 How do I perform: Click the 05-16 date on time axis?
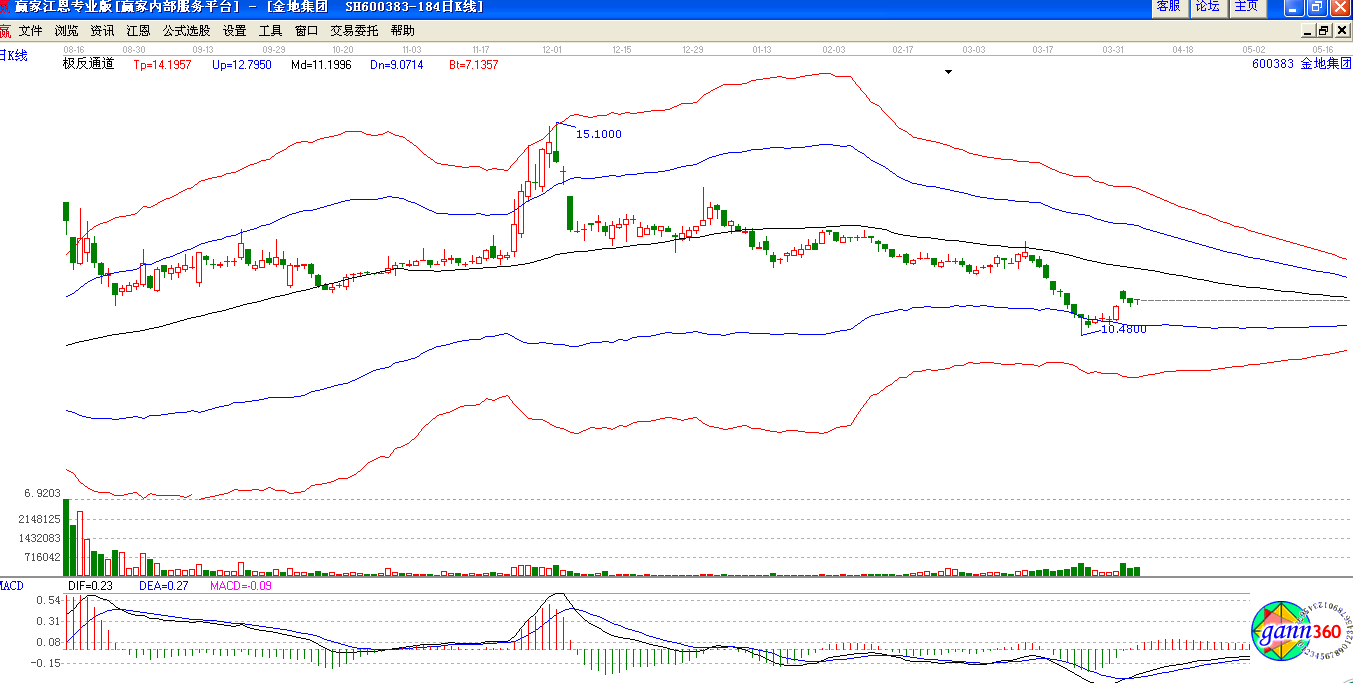pyautogui.click(x=1324, y=48)
